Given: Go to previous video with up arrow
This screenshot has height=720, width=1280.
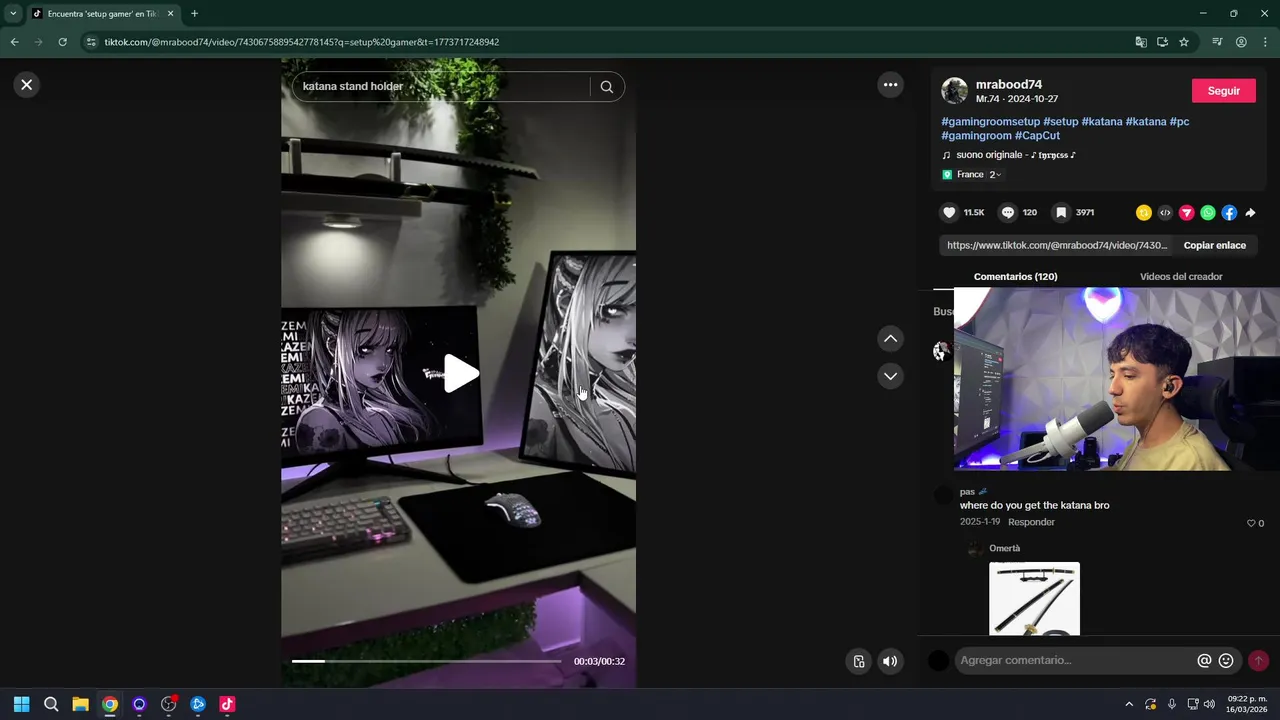Looking at the screenshot, I should coord(890,339).
